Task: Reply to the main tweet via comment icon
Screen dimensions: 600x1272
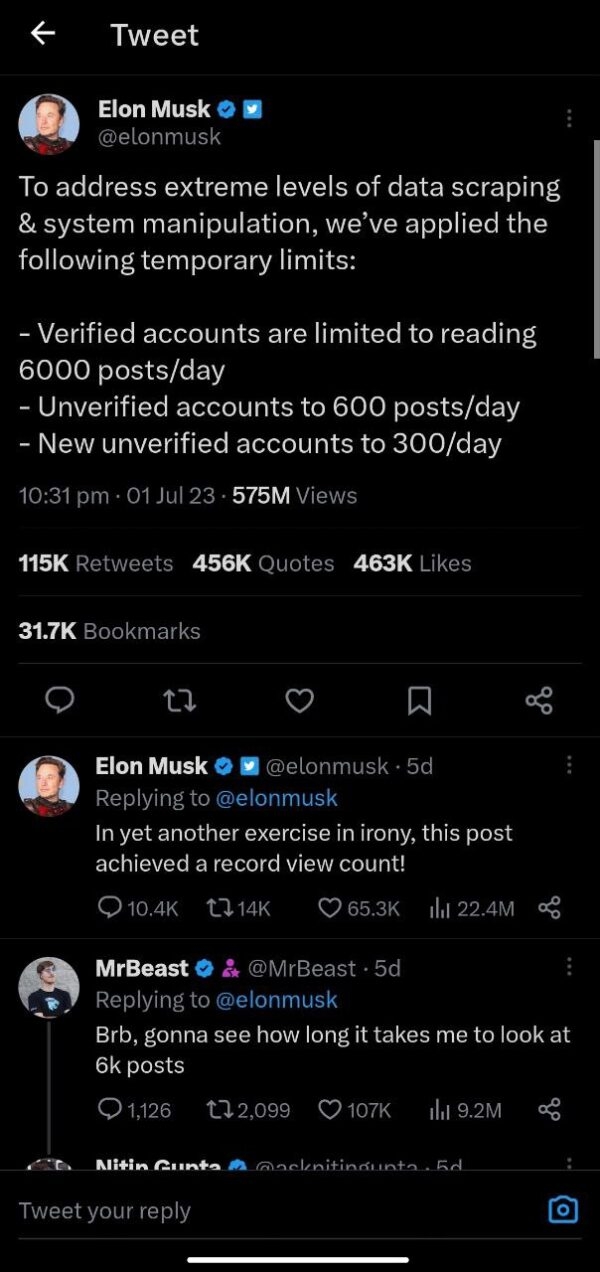Action: pyautogui.click(x=60, y=701)
